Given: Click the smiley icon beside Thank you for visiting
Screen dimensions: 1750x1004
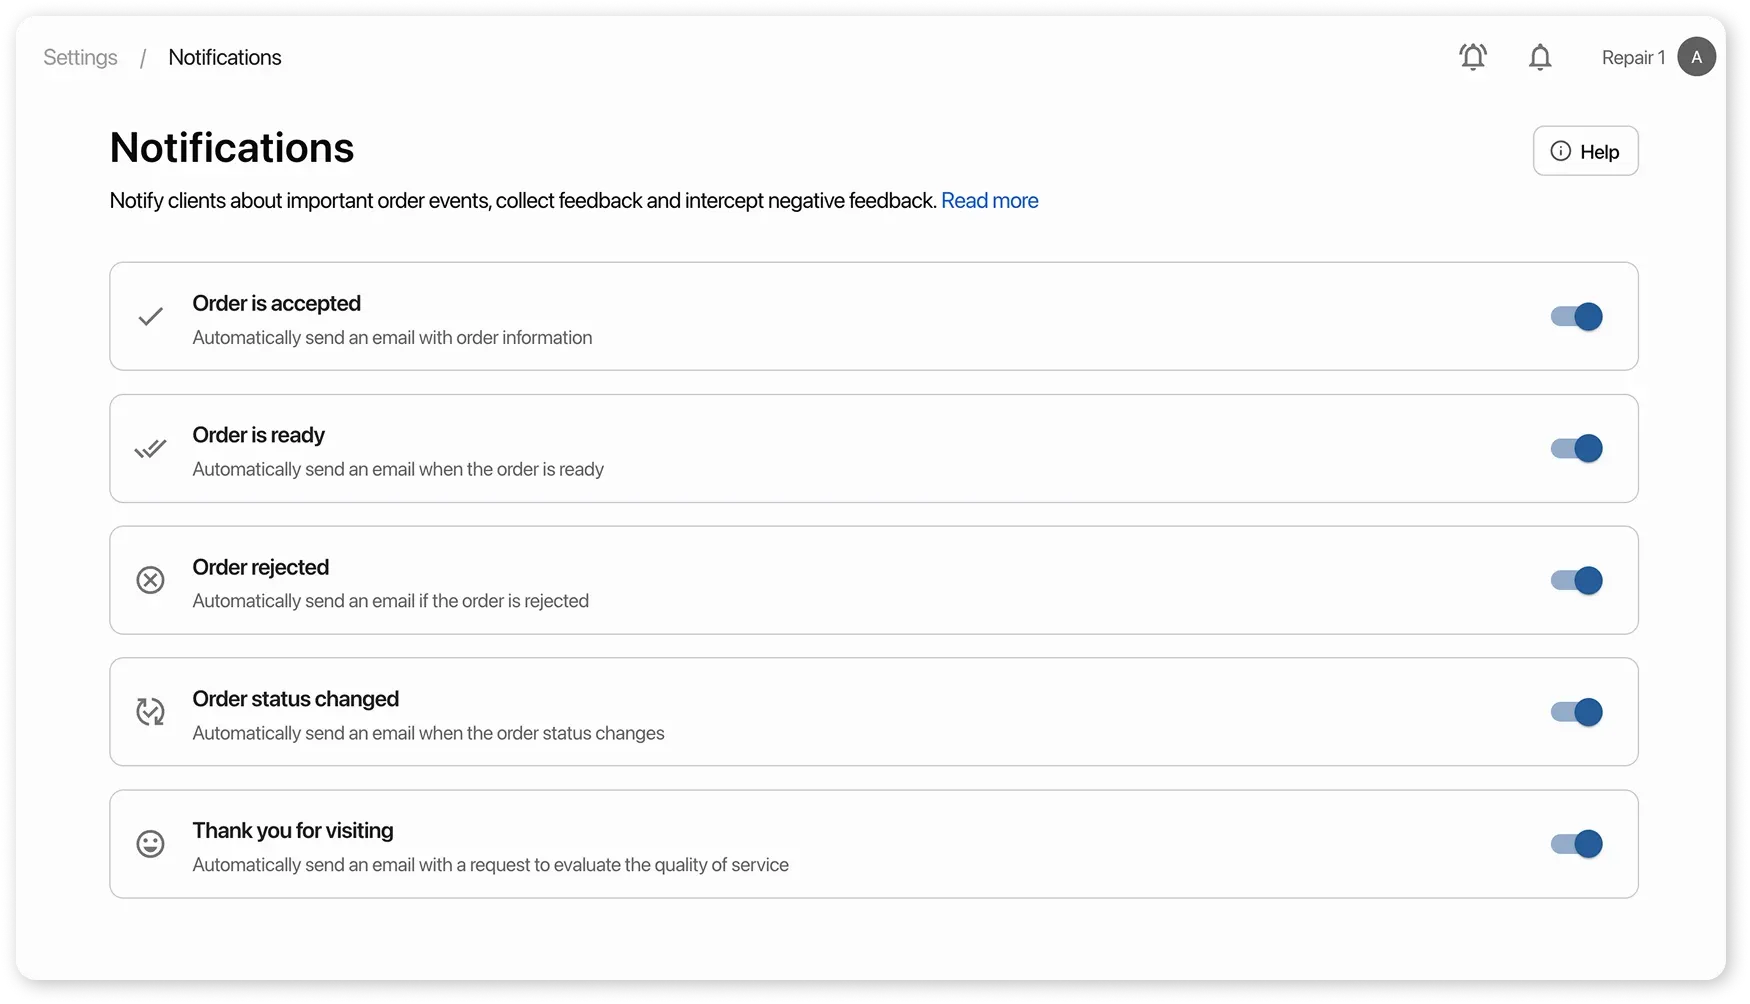Looking at the screenshot, I should 150,844.
